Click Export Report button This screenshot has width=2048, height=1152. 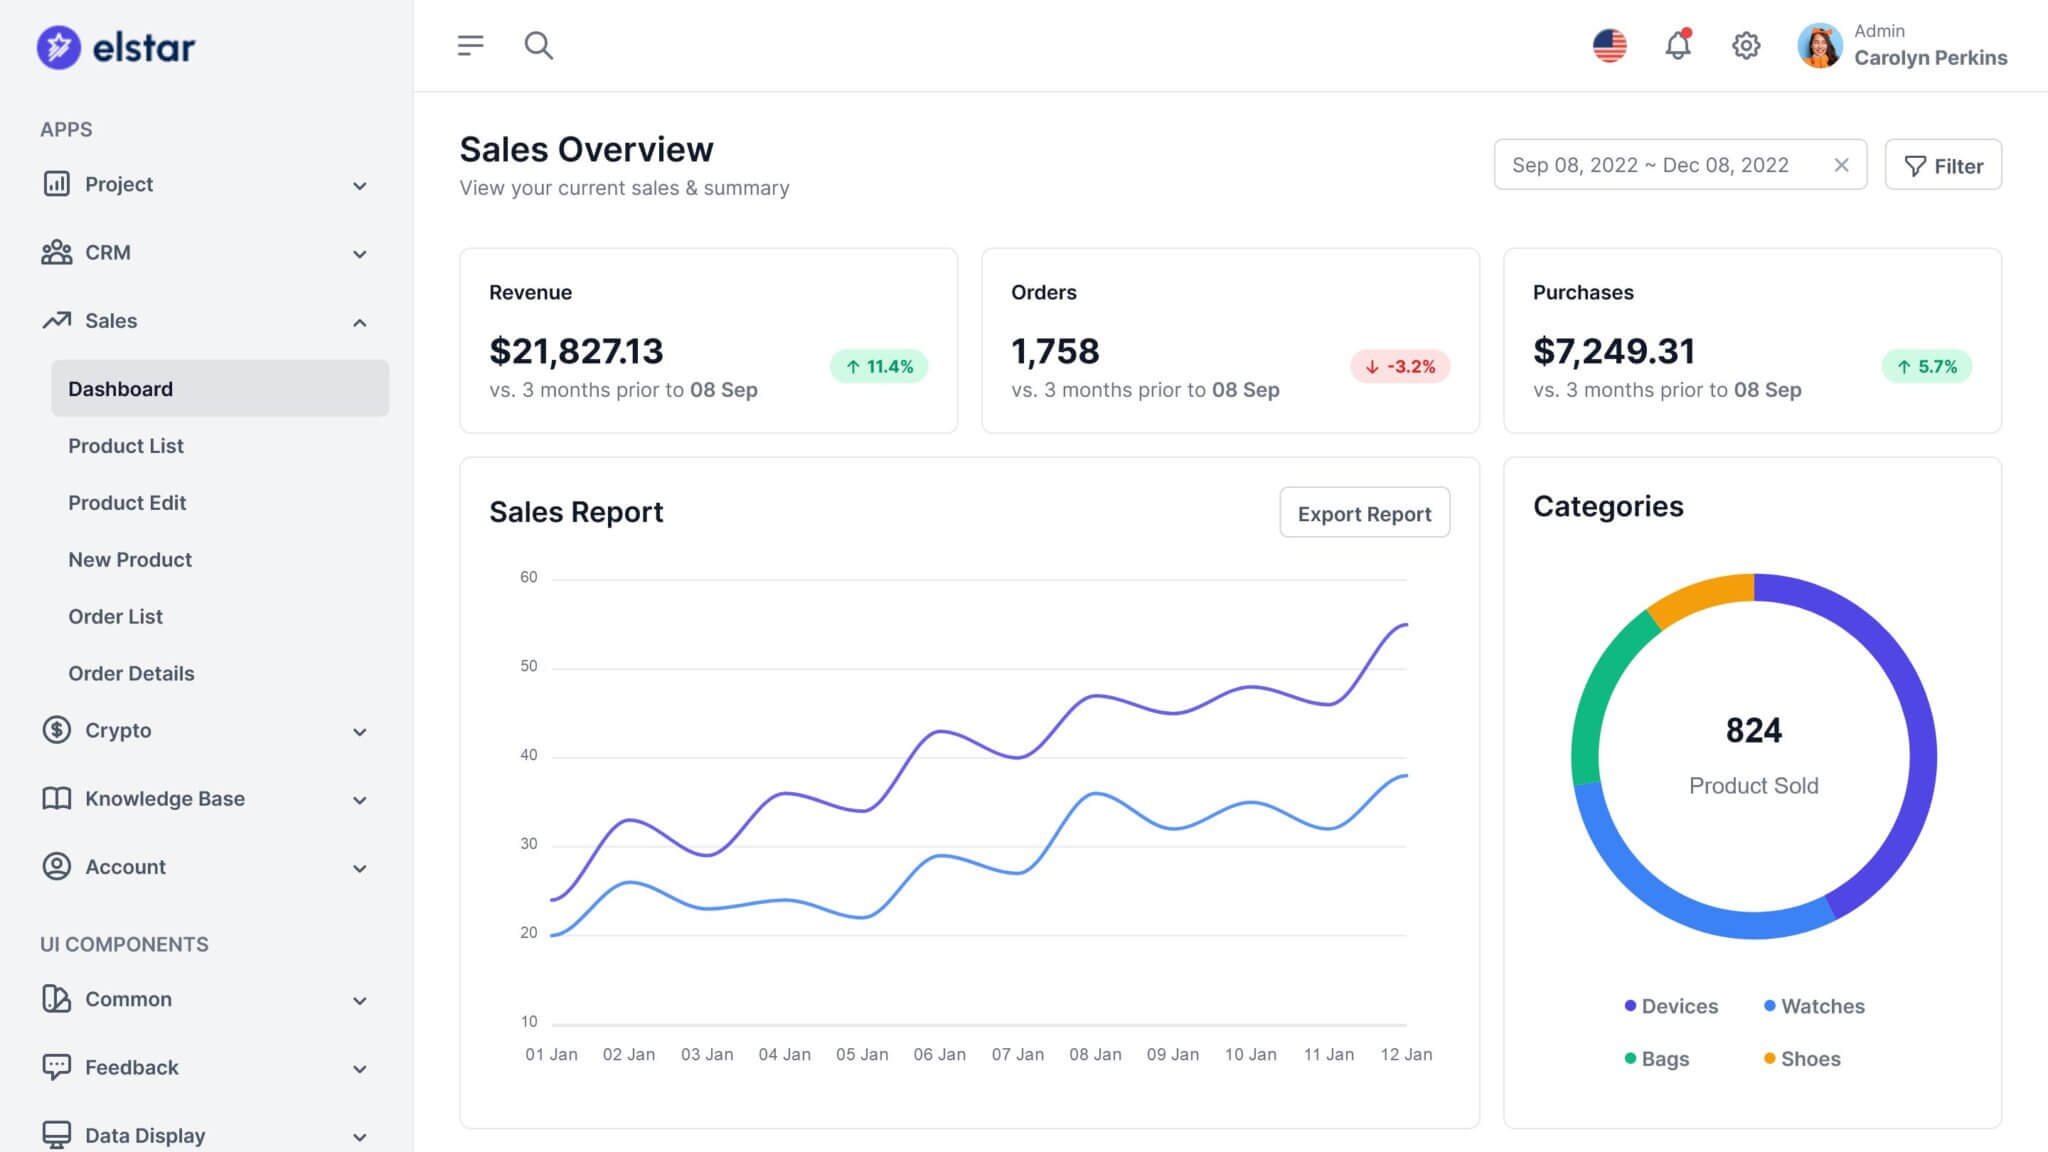[x=1364, y=512]
